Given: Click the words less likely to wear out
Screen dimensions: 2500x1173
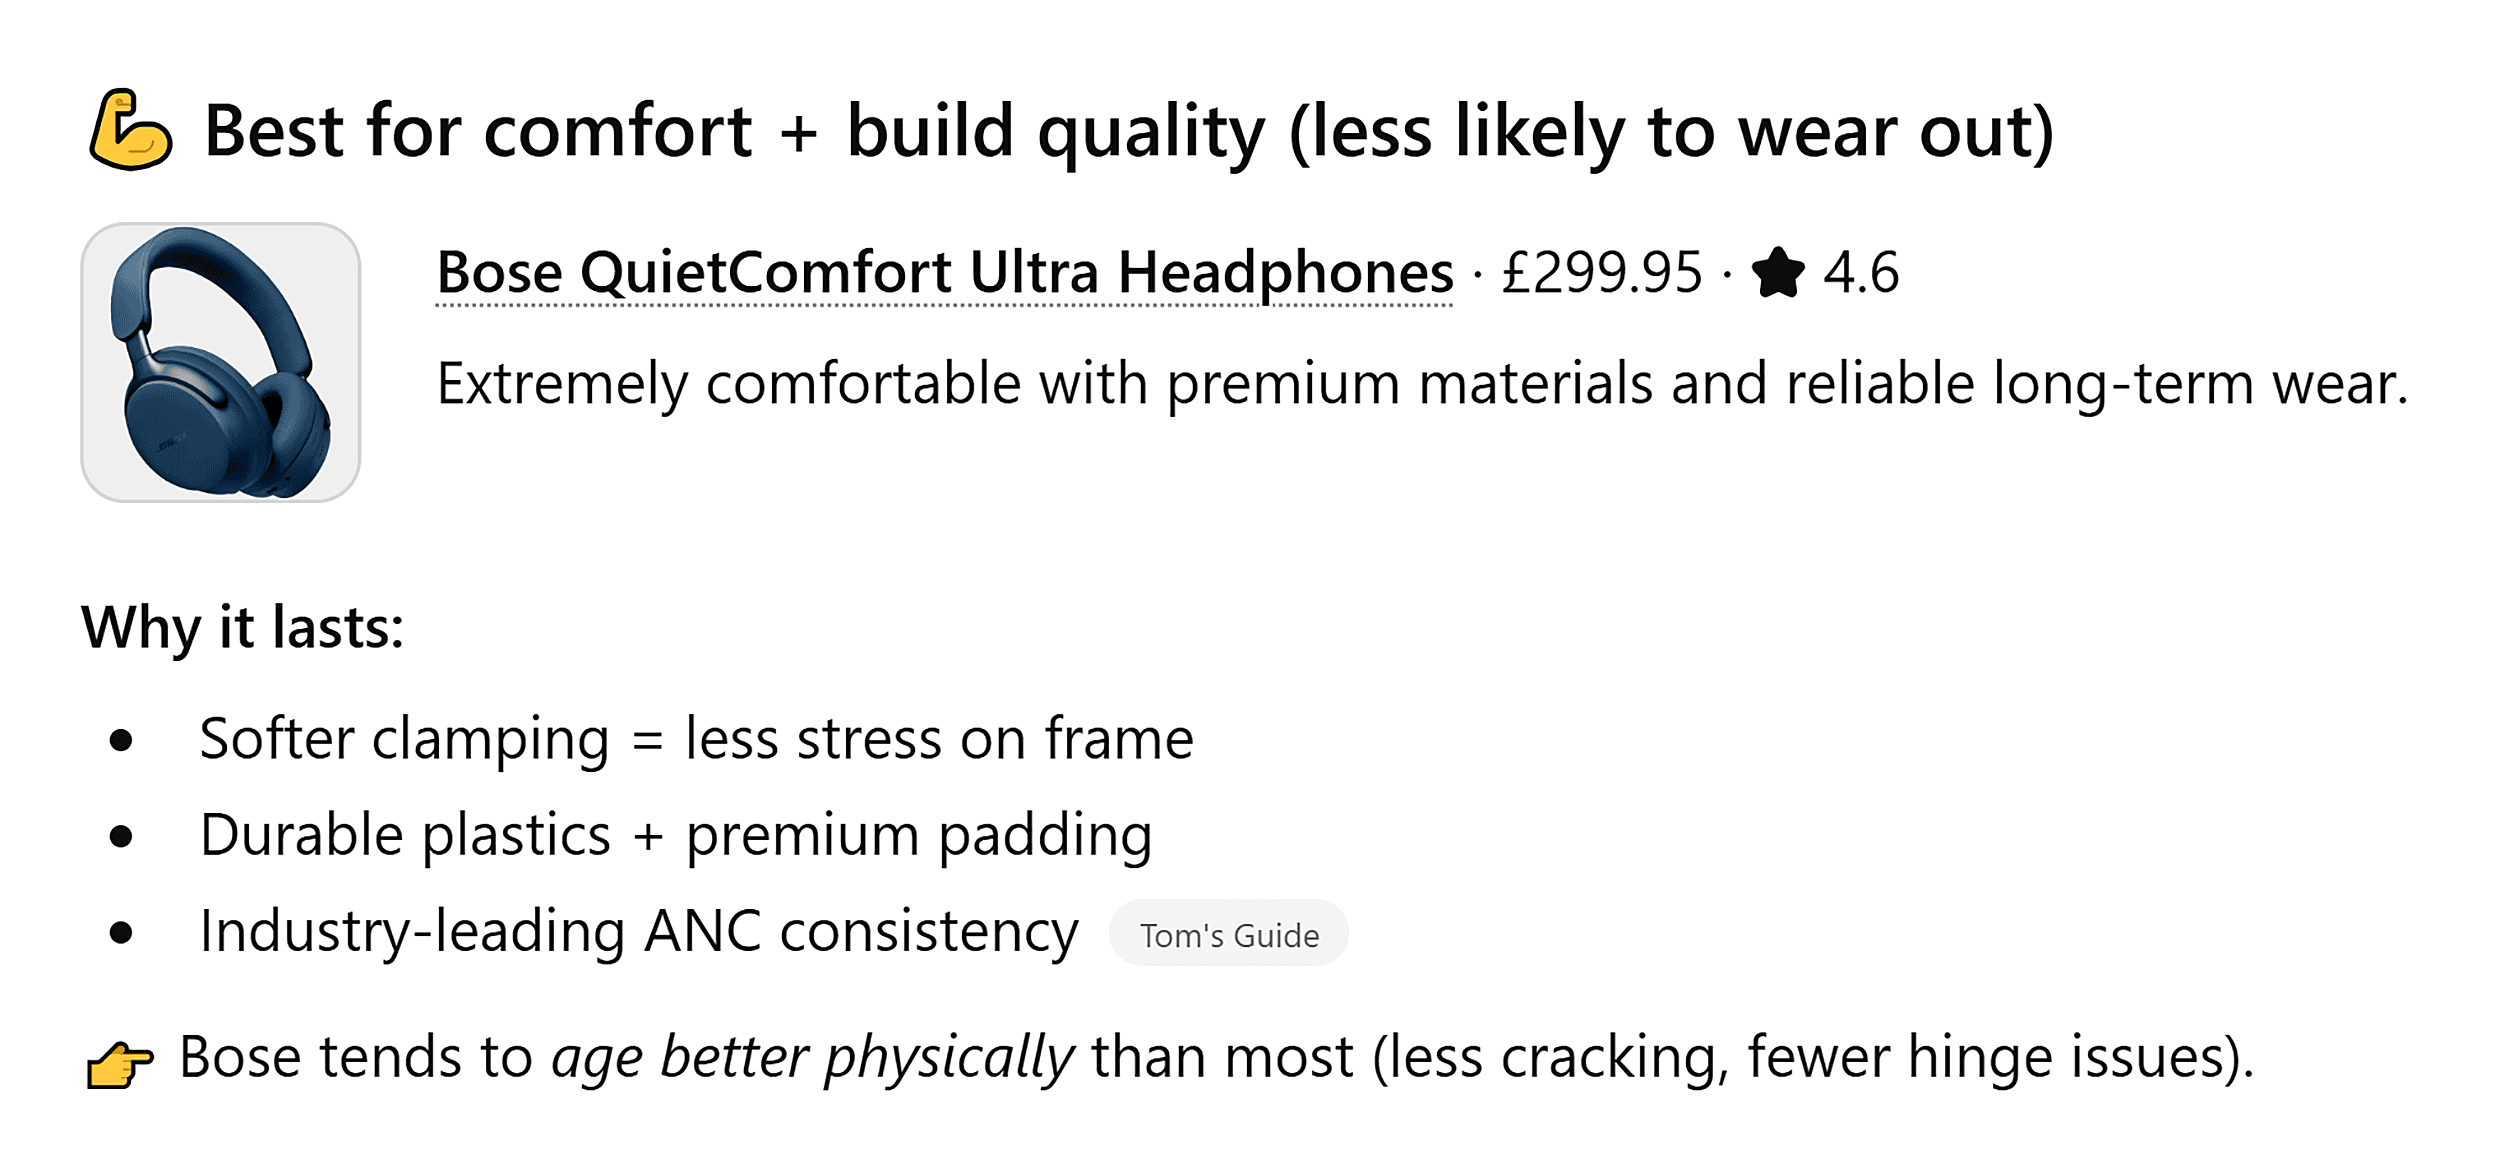Looking at the screenshot, I should point(1672,132).
